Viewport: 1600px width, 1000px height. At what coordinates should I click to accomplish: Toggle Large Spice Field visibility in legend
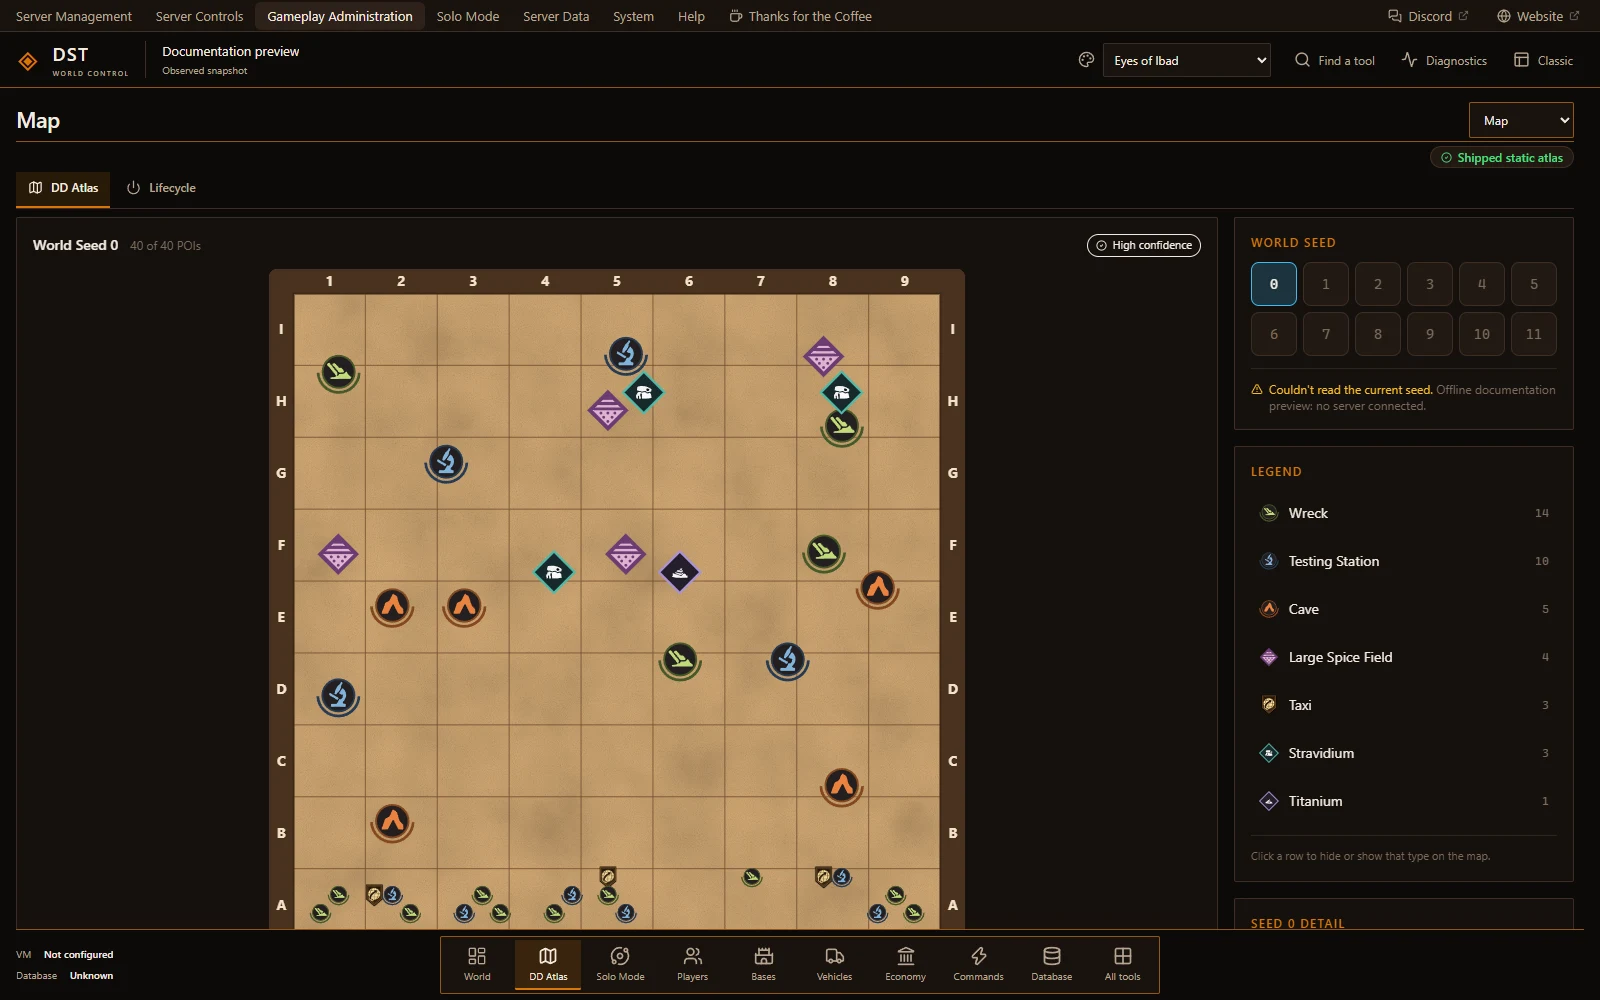tap(1404, 657)
